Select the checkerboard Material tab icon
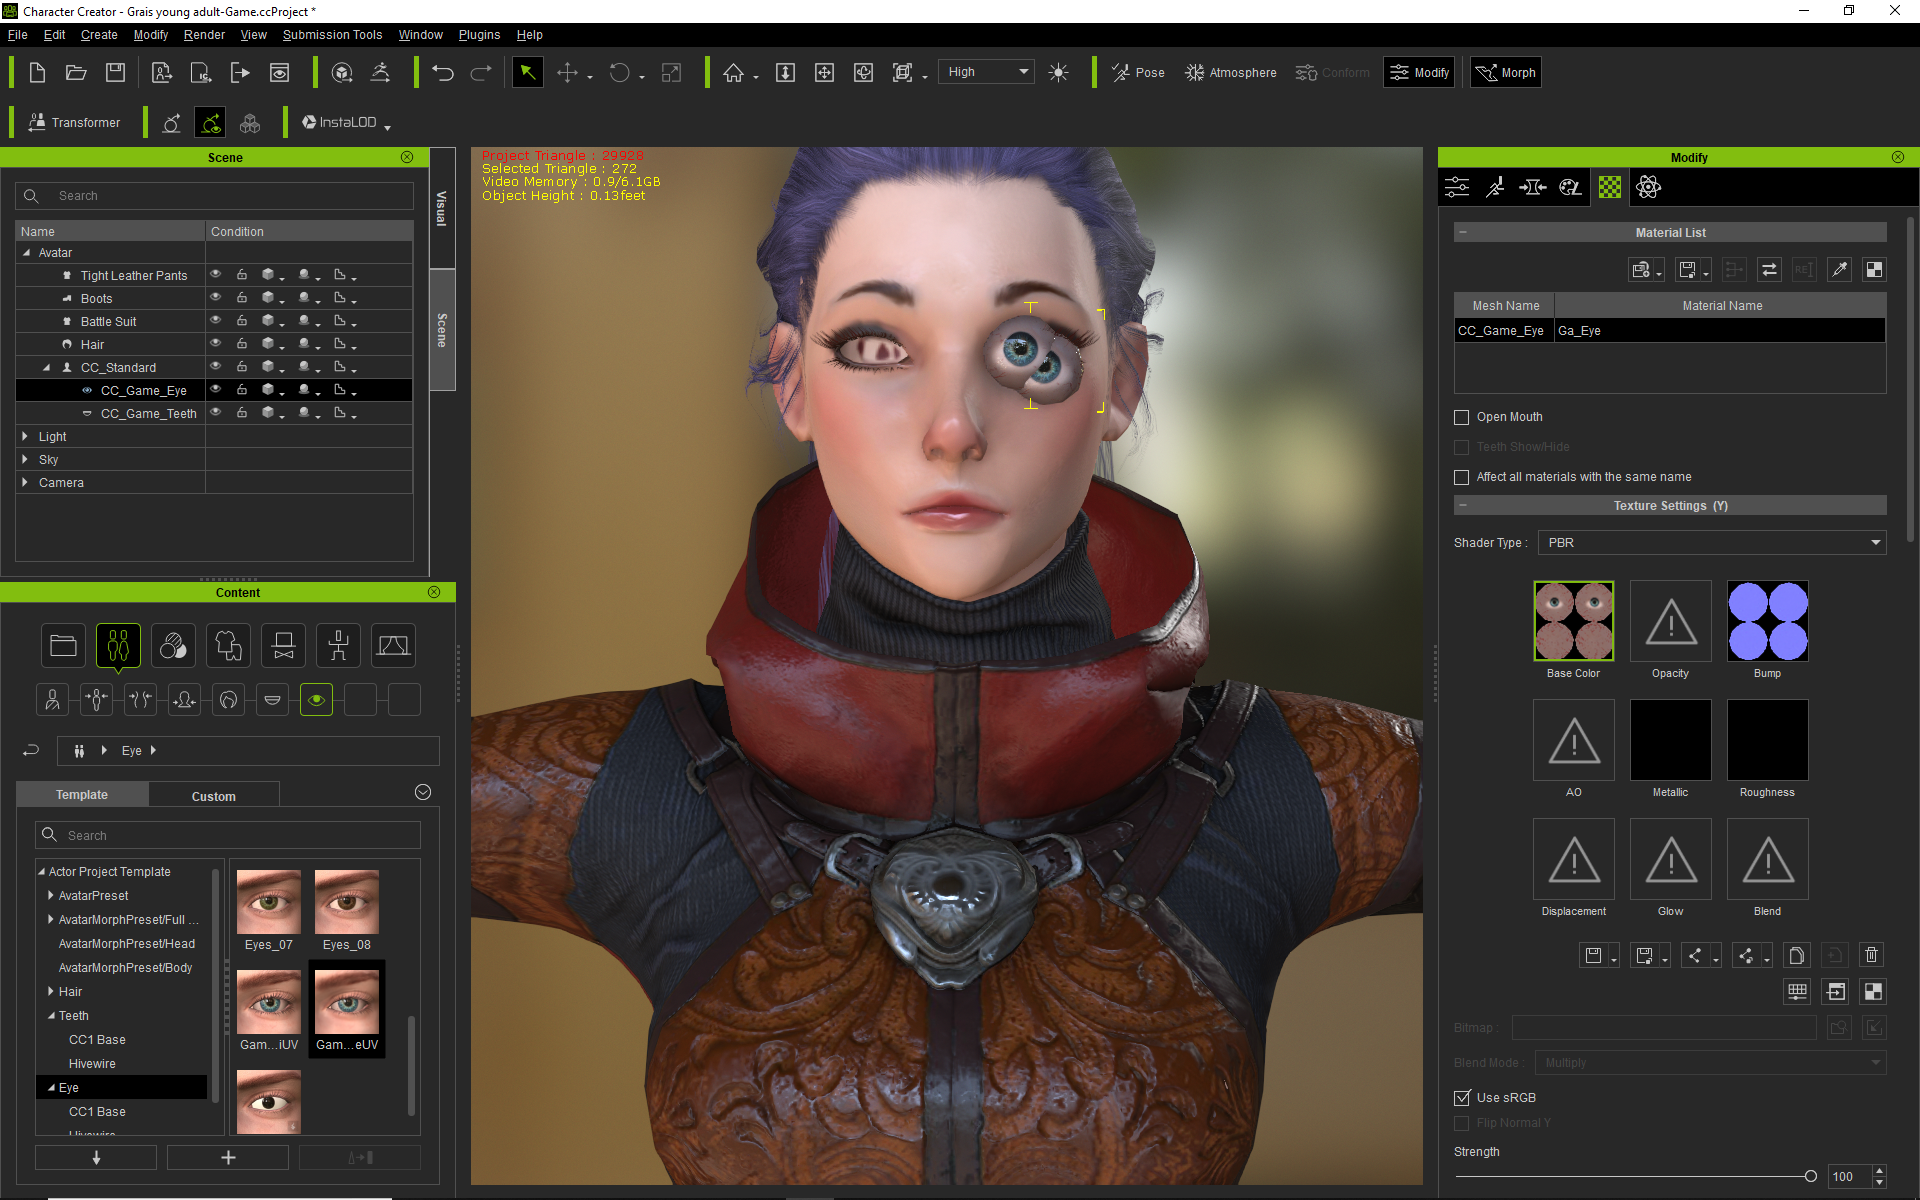 [x=1609, y=187]
